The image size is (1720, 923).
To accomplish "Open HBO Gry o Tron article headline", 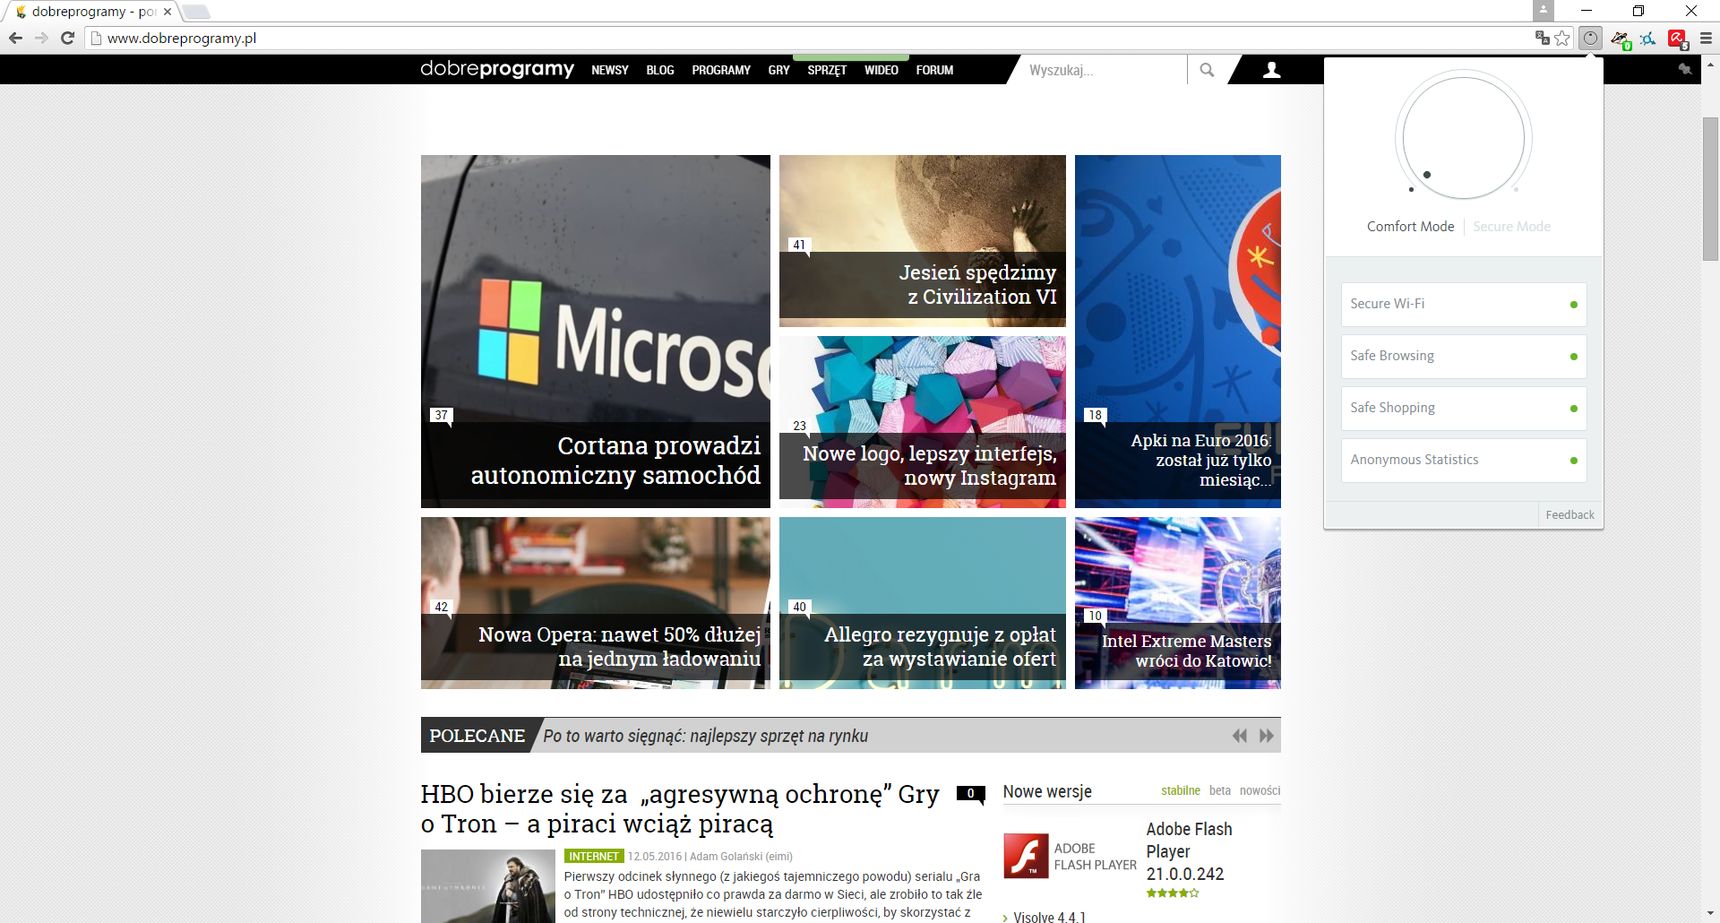I will (680, 809).
